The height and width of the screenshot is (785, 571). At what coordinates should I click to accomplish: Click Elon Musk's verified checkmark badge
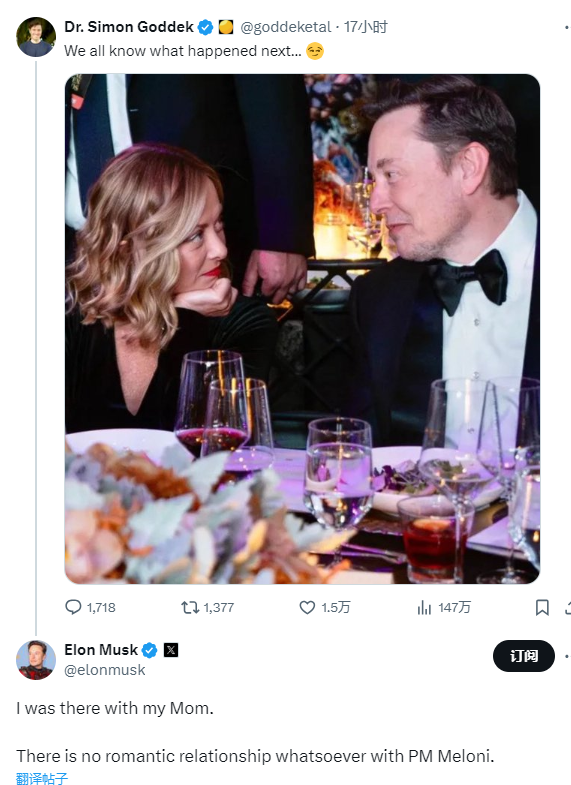coord(149,650)
